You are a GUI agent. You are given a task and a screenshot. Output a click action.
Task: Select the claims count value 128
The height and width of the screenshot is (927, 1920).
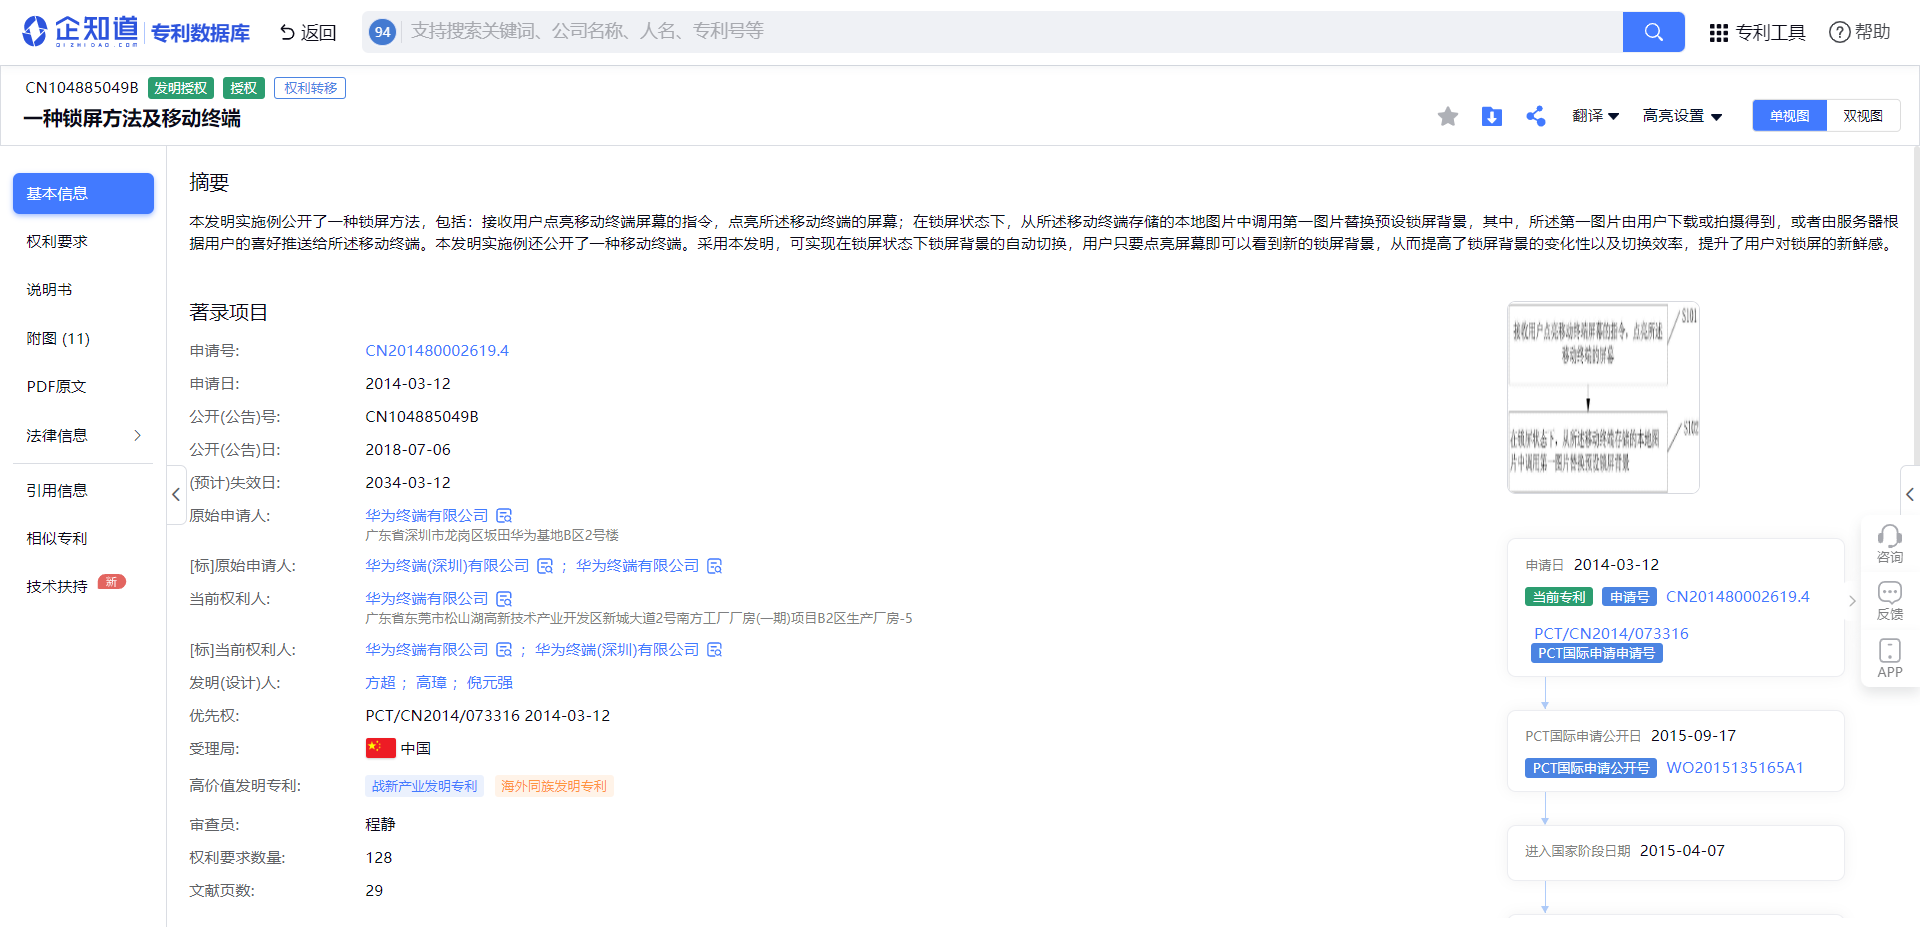tap(379, 858)
